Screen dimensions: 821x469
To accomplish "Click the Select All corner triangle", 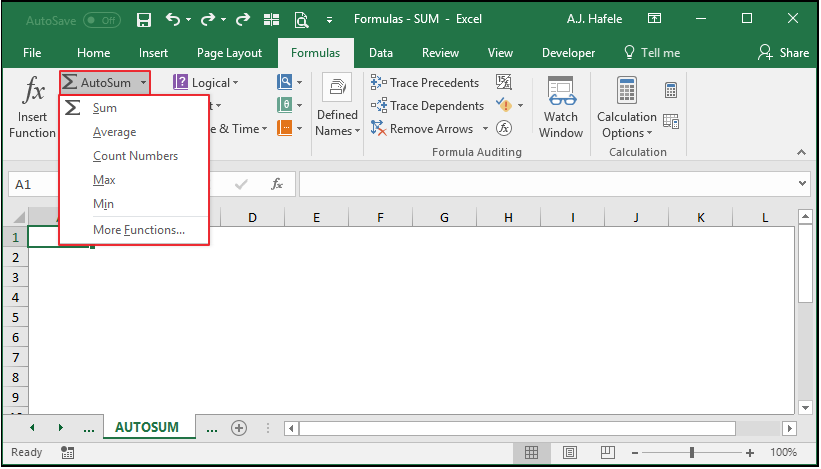I will (18, 217).
